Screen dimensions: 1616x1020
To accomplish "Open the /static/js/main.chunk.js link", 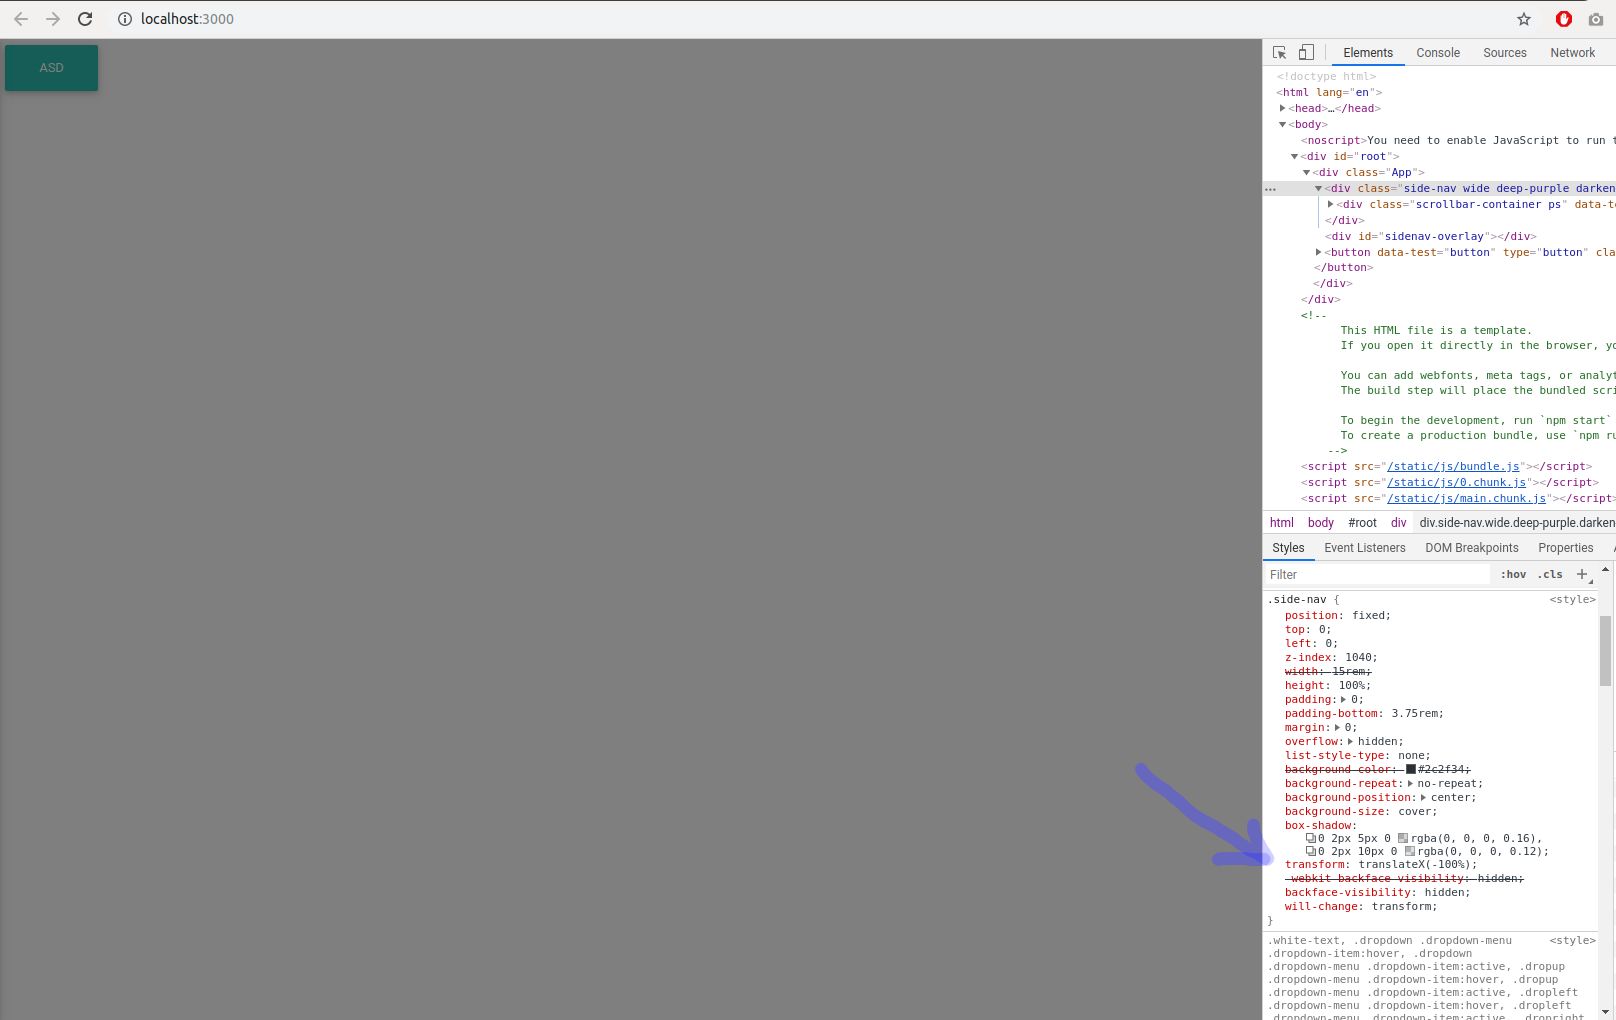I will pyautogui.click(x=1466, y=498).
